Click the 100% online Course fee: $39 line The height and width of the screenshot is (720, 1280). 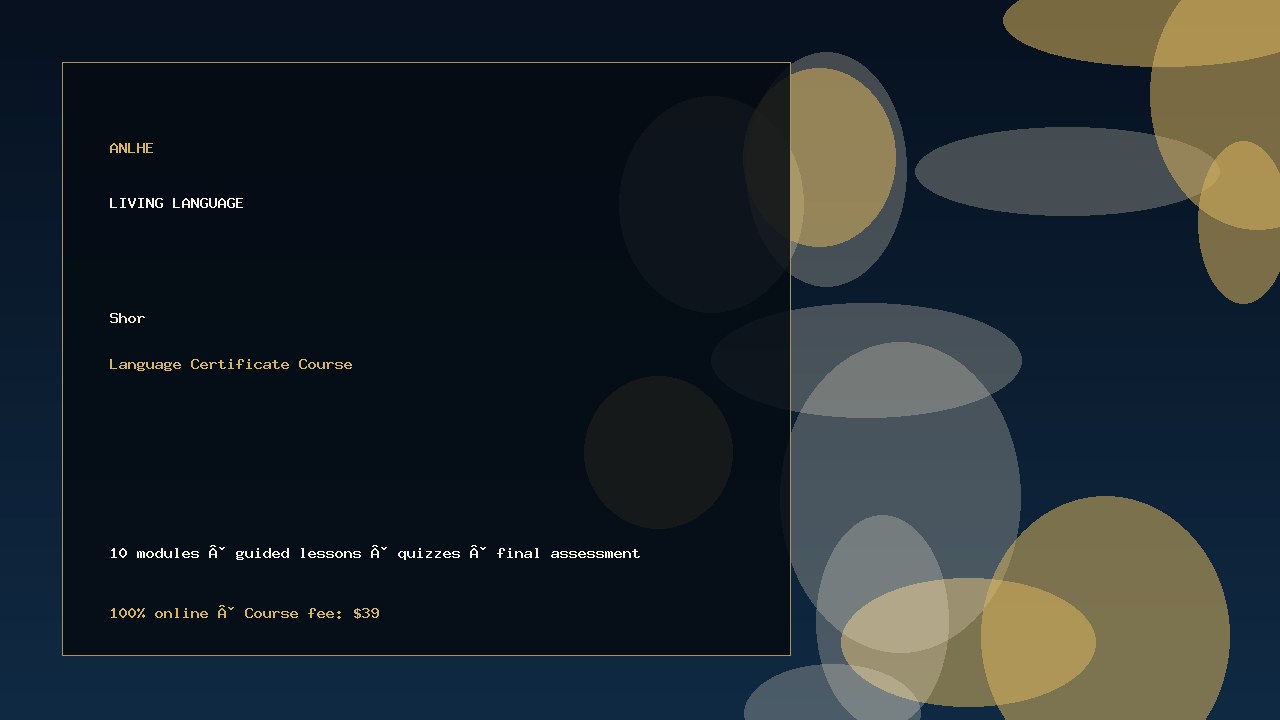pos(244,613)
